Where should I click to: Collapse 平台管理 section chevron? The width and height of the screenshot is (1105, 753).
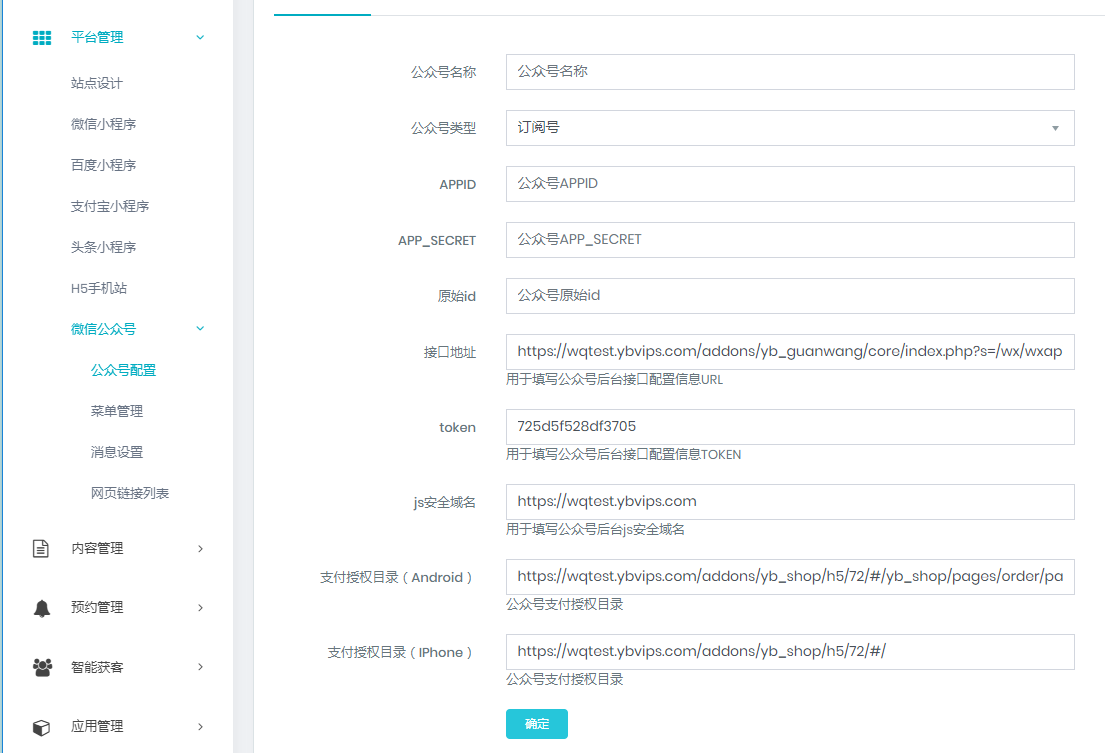[x=200, y=38]
